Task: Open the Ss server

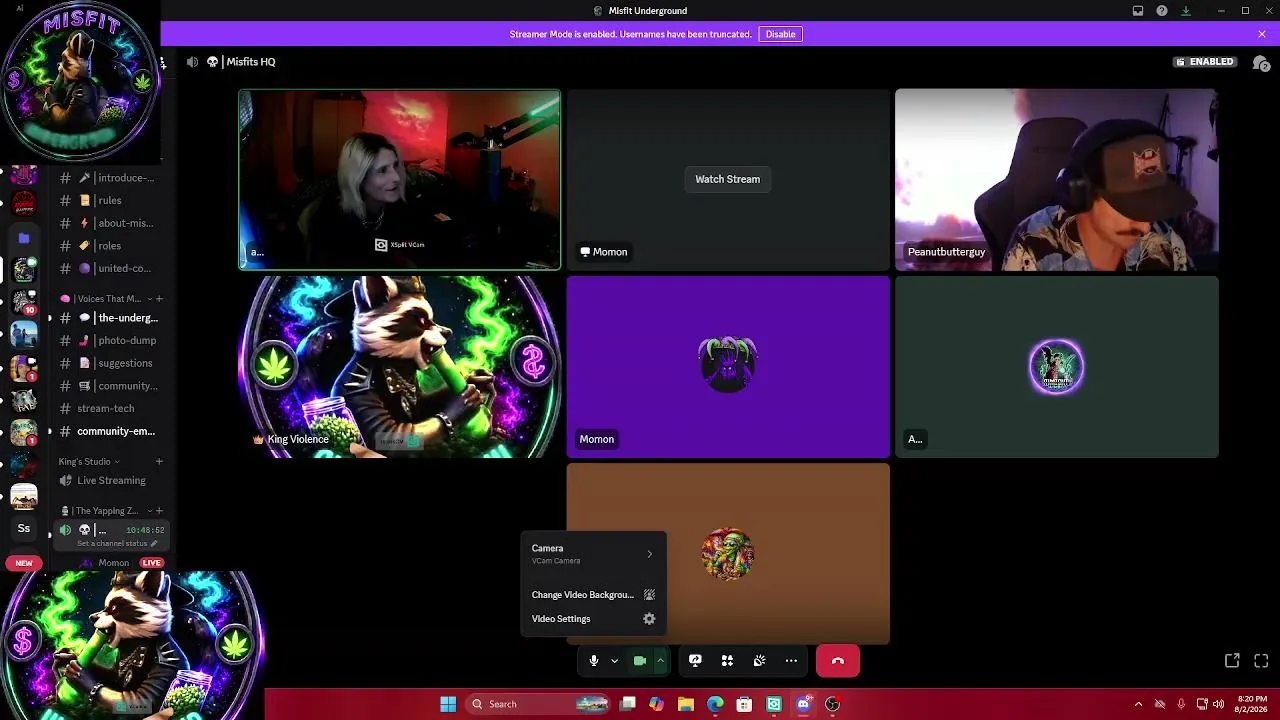Action: pos(23,528)
